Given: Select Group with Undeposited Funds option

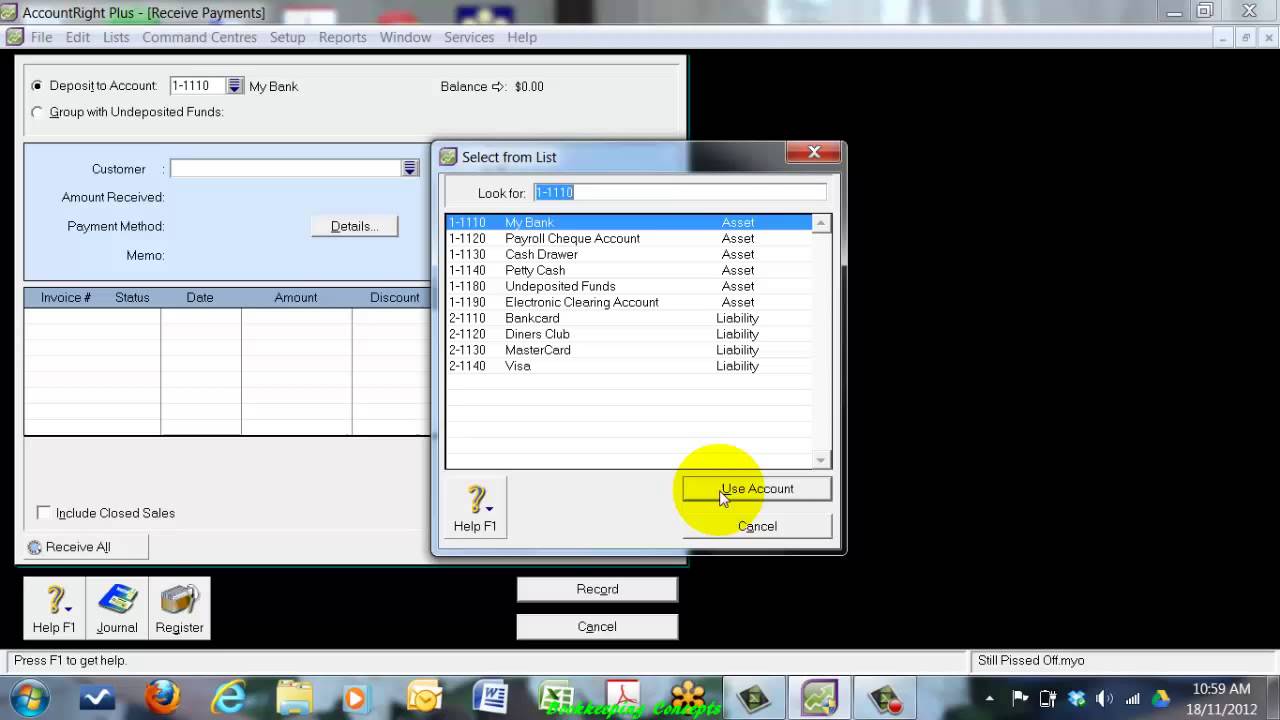Looking at the screenshot, I should tap(38, 112).
